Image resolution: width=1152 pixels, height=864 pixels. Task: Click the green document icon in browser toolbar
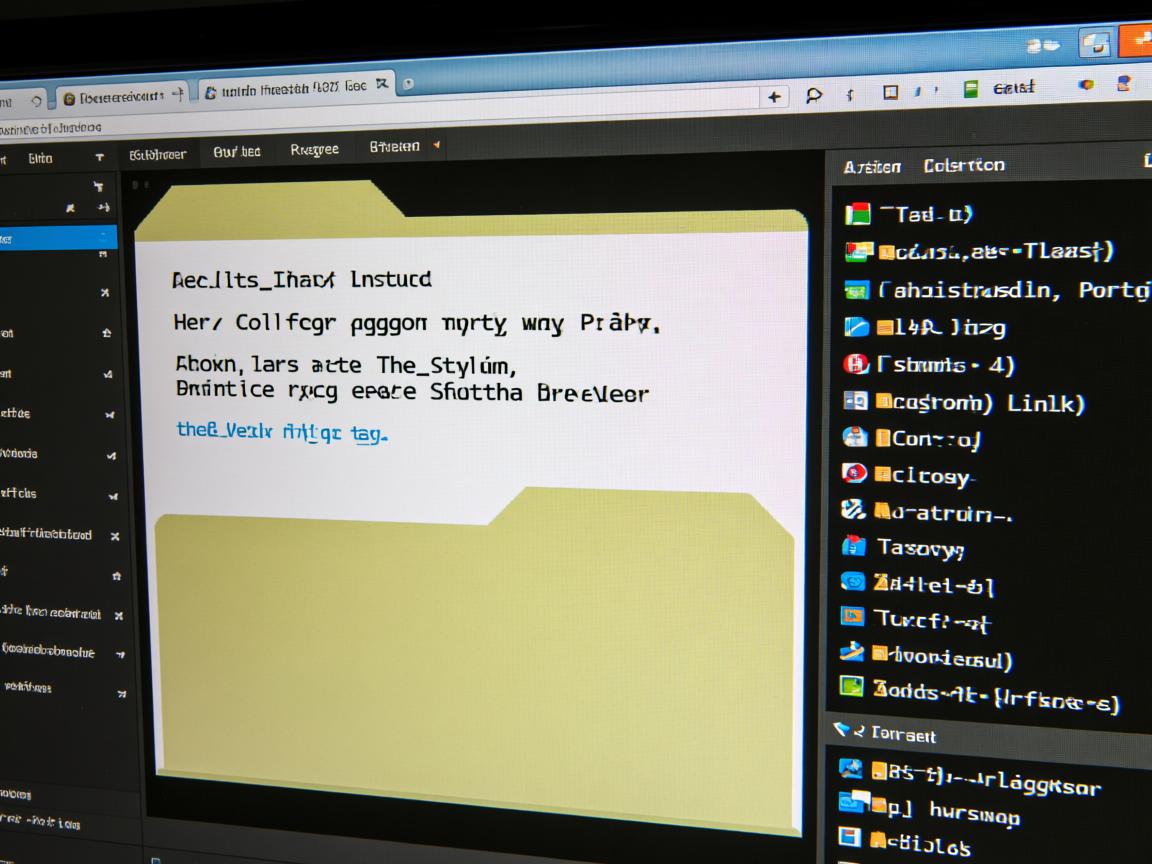(969, 90)
